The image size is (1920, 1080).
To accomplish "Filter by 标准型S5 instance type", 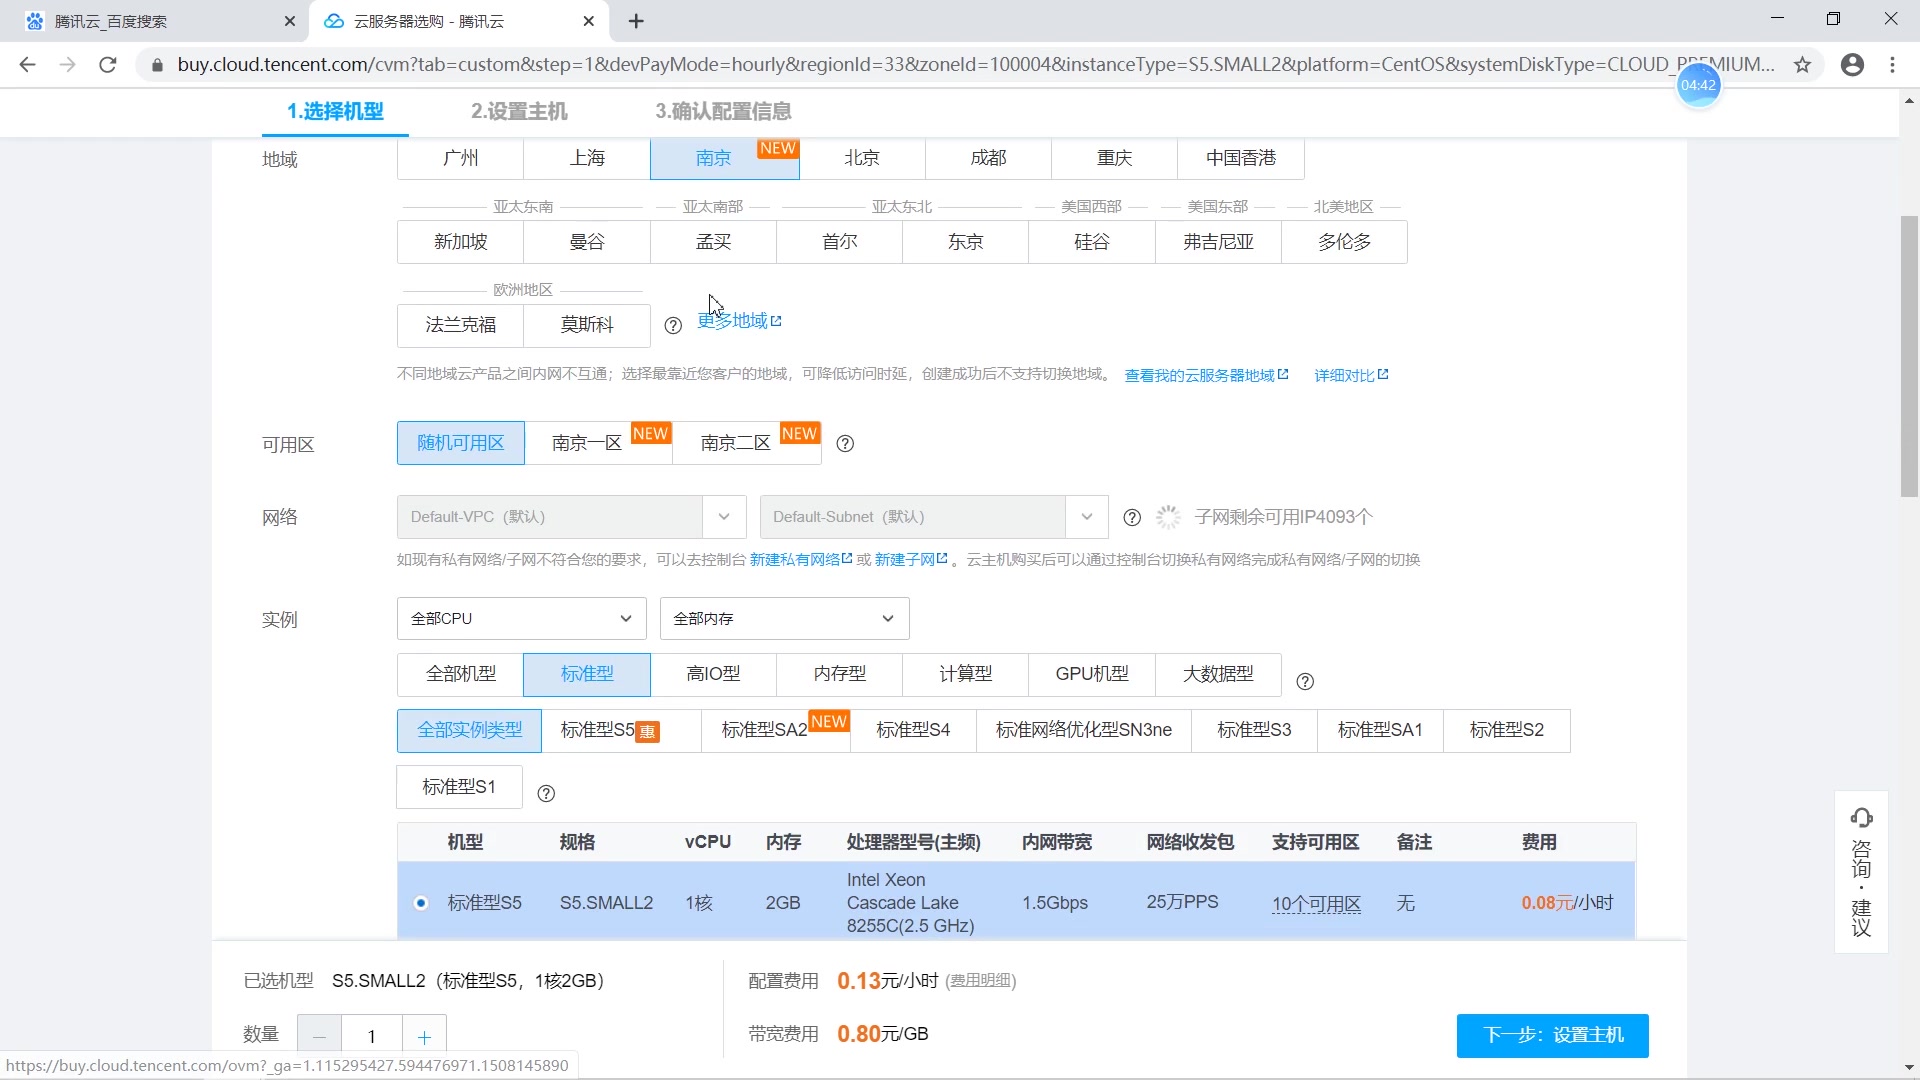I will click(x=621, y=731).
